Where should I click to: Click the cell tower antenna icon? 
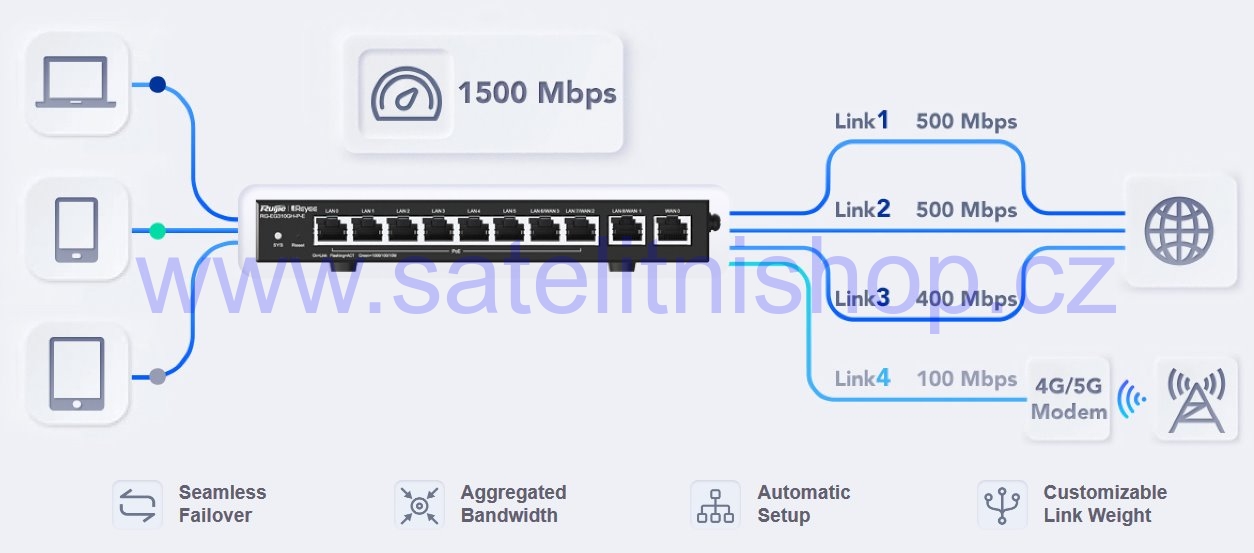tap(1197, 400)
